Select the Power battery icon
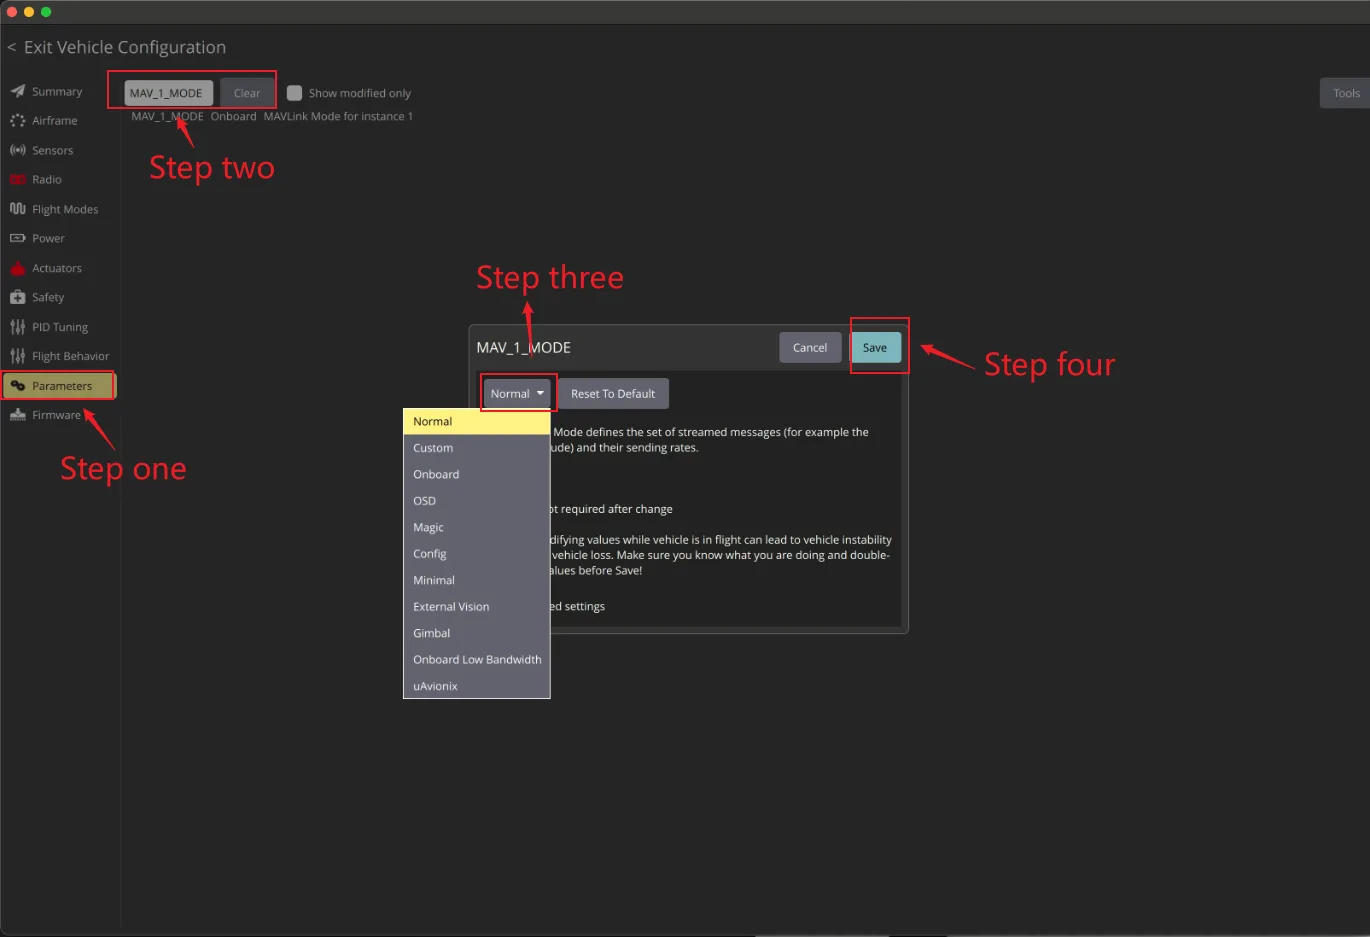1370x937 pixels. pyautogui.click(x=18, y=238)
